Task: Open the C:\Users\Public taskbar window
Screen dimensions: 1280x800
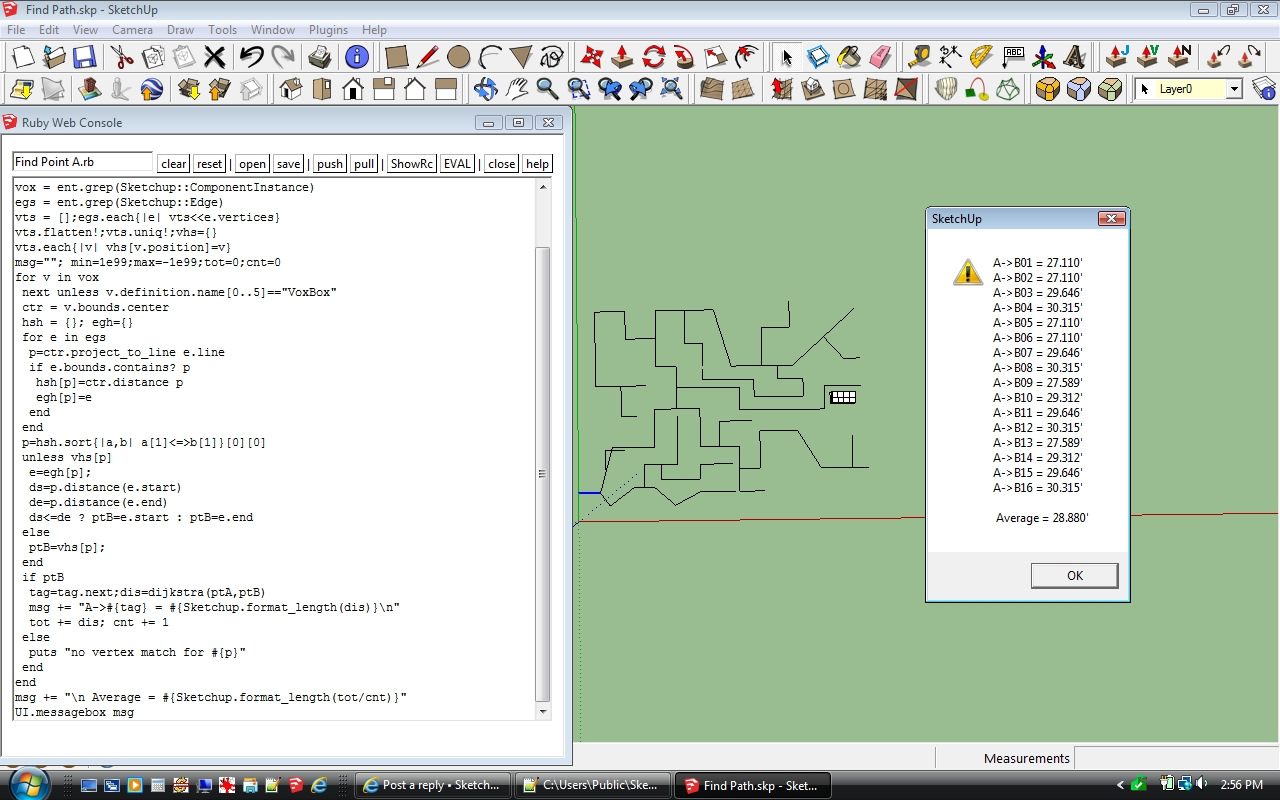Action: [592, 785]
